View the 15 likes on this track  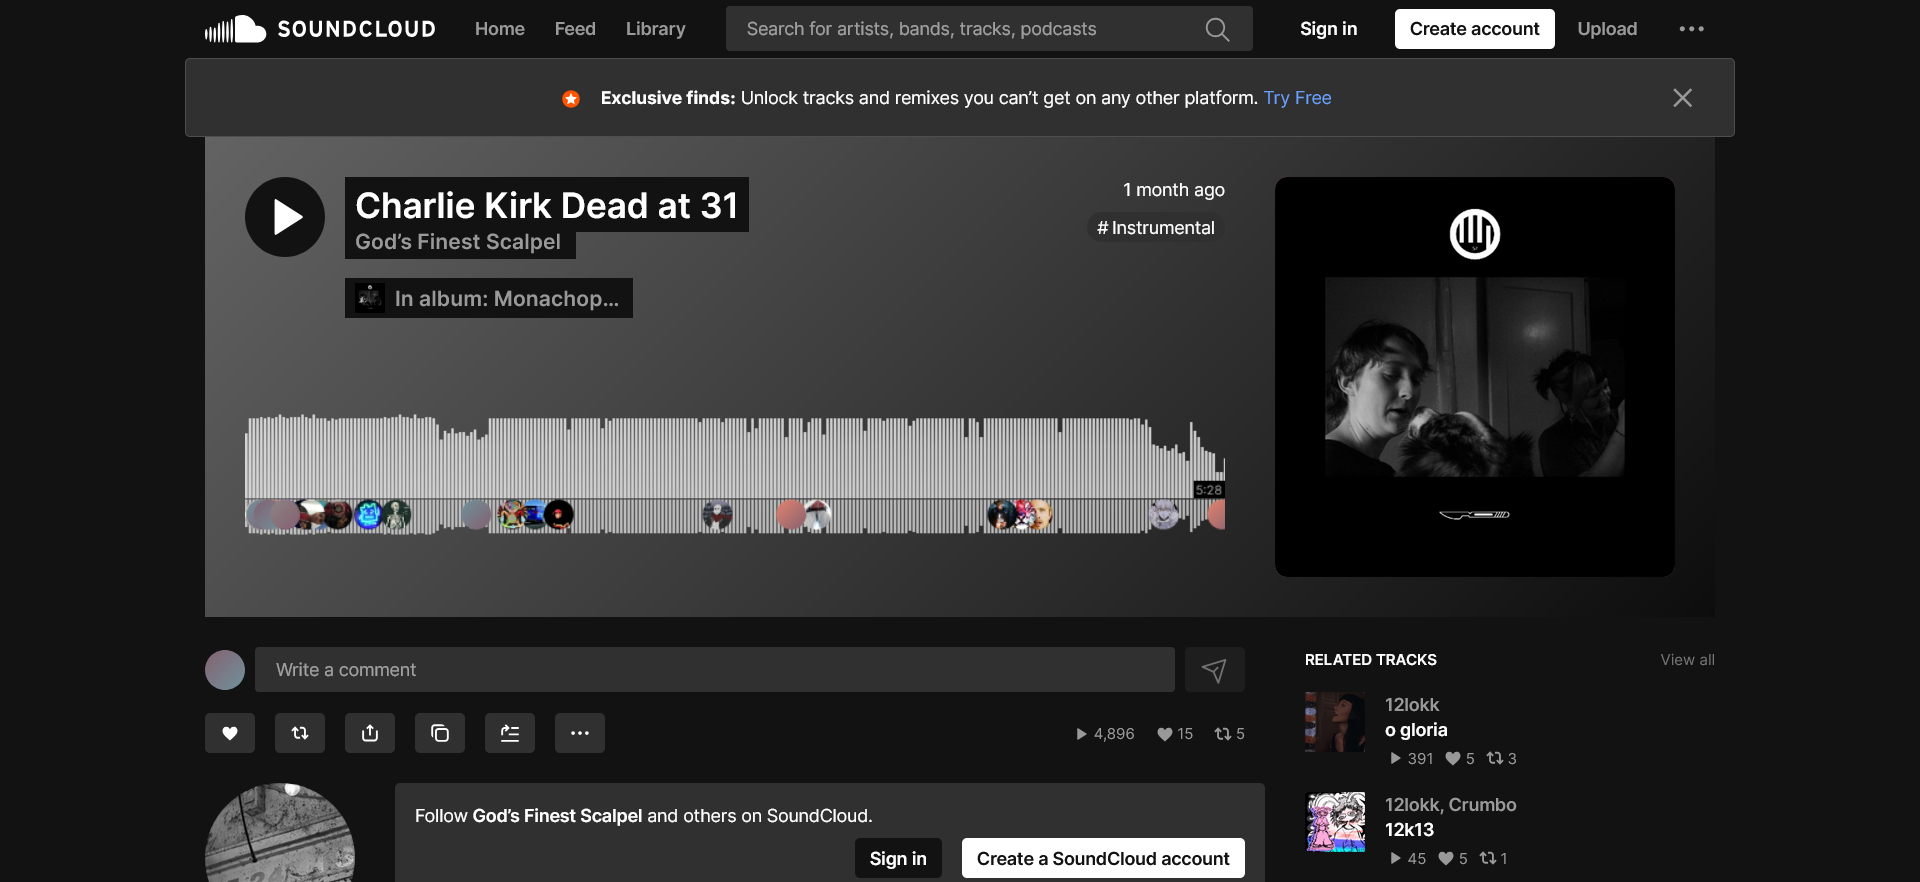click(x=1175, y=734)
